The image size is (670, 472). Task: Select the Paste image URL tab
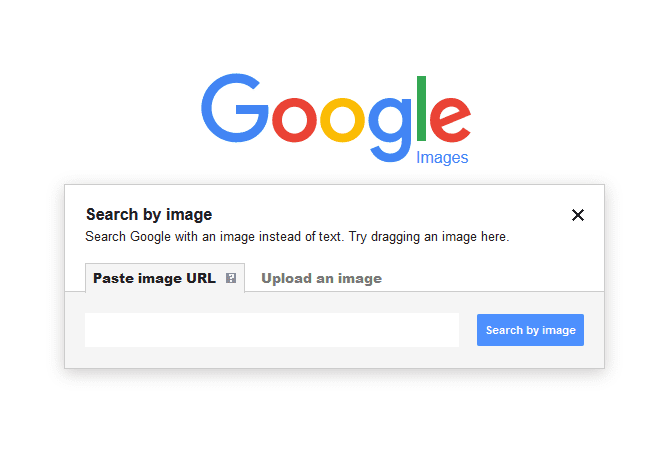pos(165,278)
